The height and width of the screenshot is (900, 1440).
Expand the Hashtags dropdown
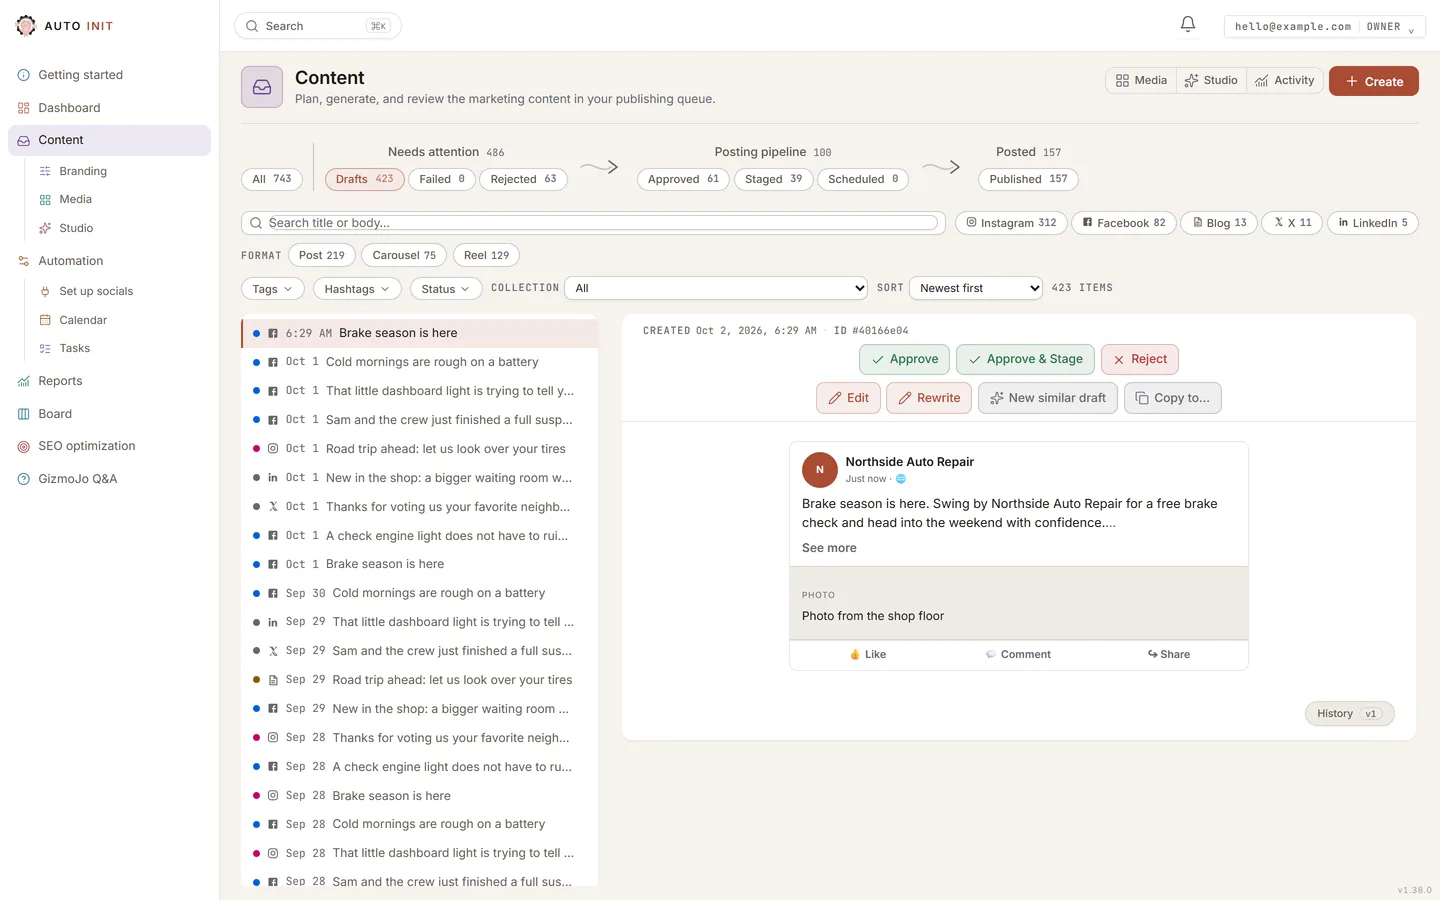357,289
